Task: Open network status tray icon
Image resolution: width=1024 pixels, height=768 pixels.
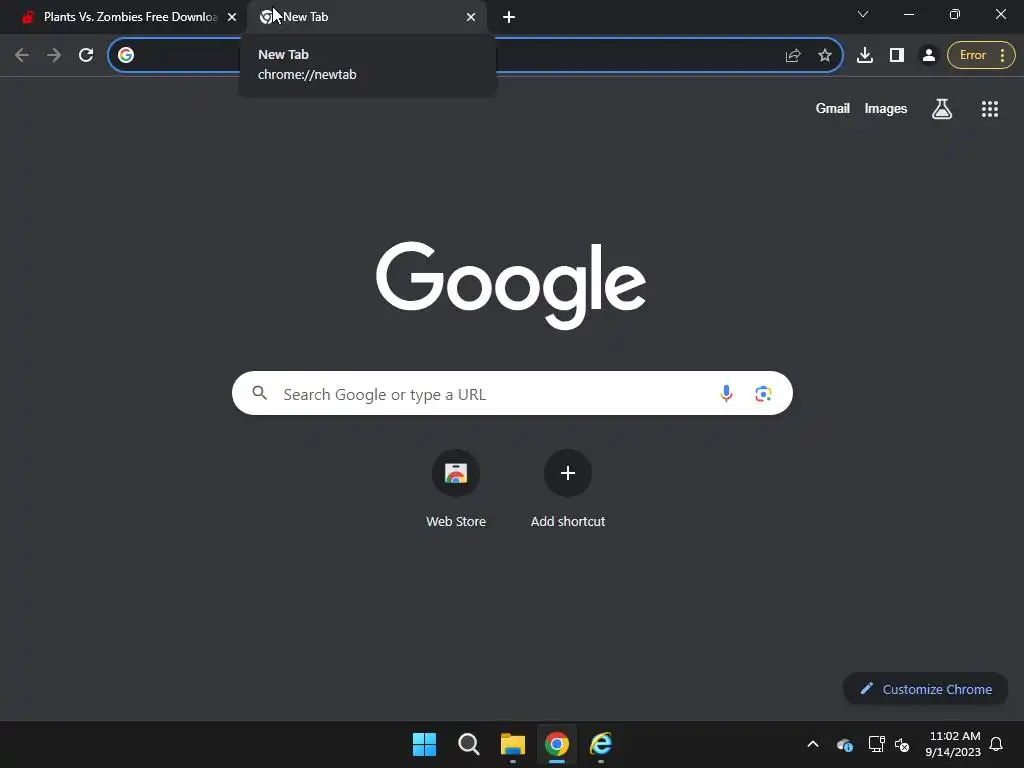Action: 876,744
